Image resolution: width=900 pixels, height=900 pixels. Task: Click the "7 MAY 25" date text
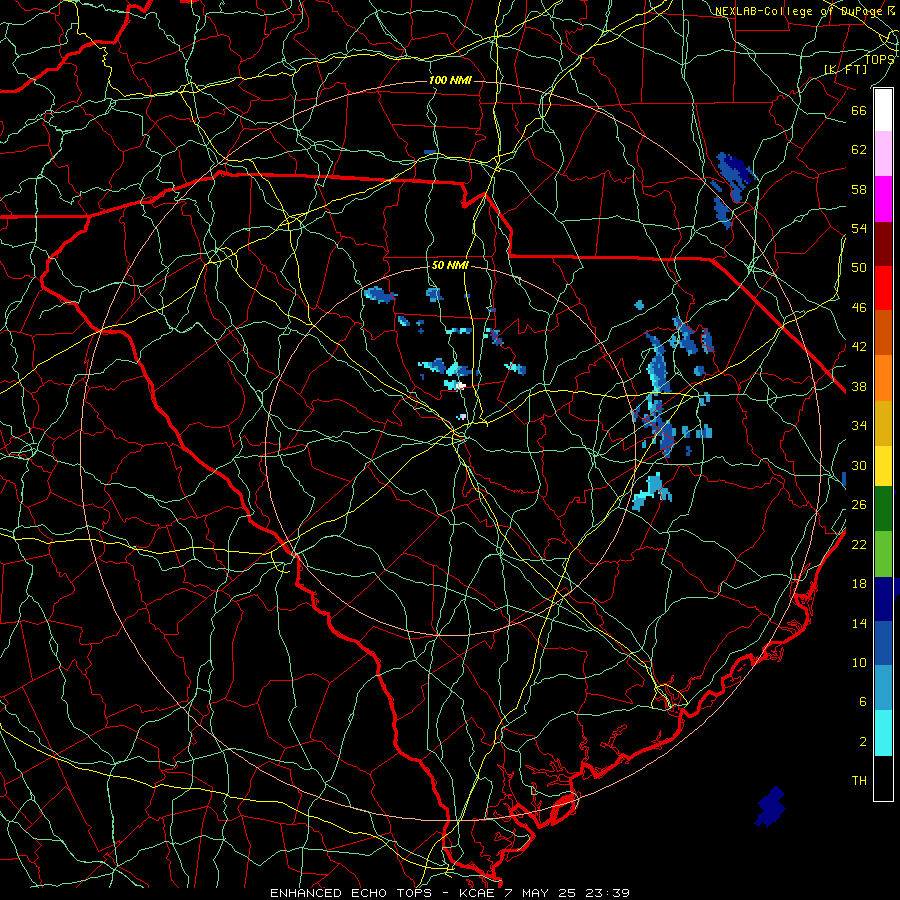pyautogui.click(x=542, y=893)
